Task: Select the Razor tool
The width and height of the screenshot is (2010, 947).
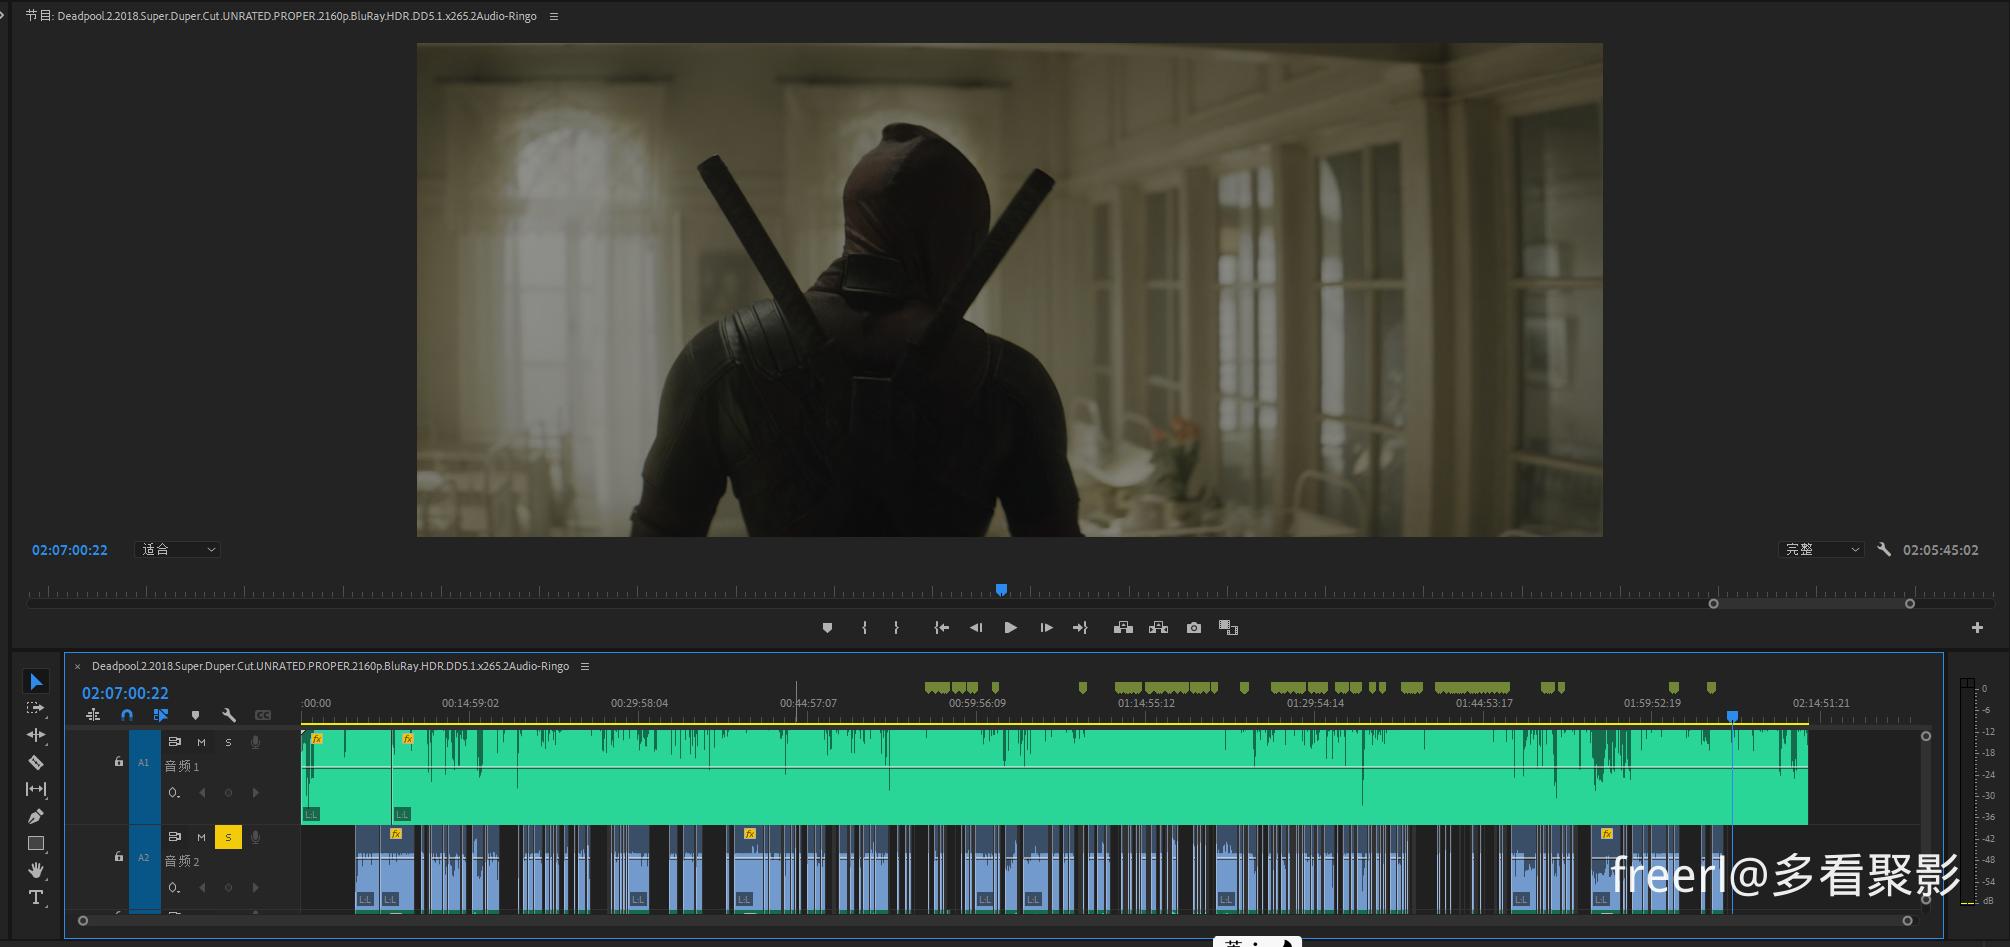Action: (x=36, y=763)
